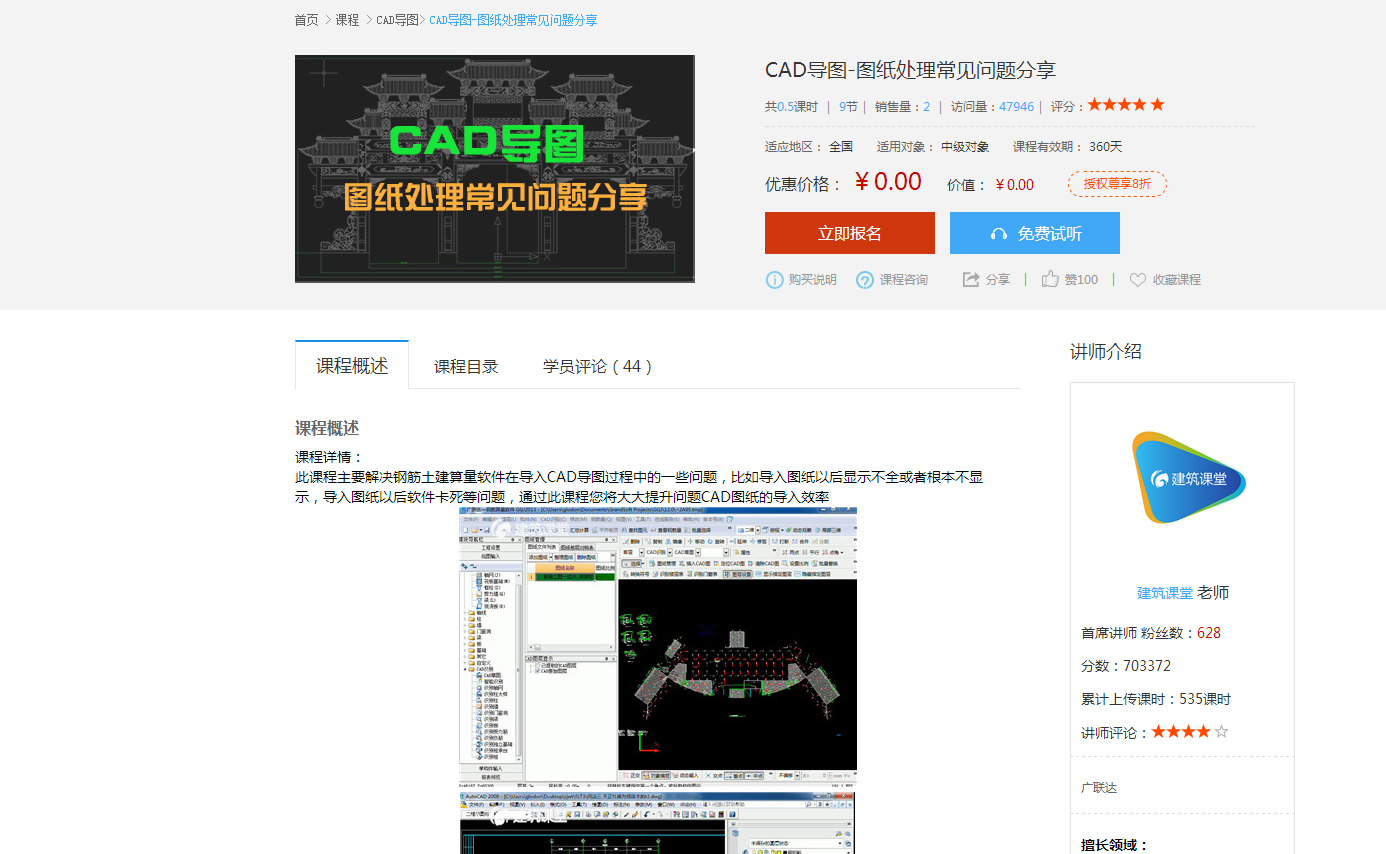Open the CAD导图 breadcrumb category
The width and height of the screenshot is (1386, 854).
click(x=397, y=20)
